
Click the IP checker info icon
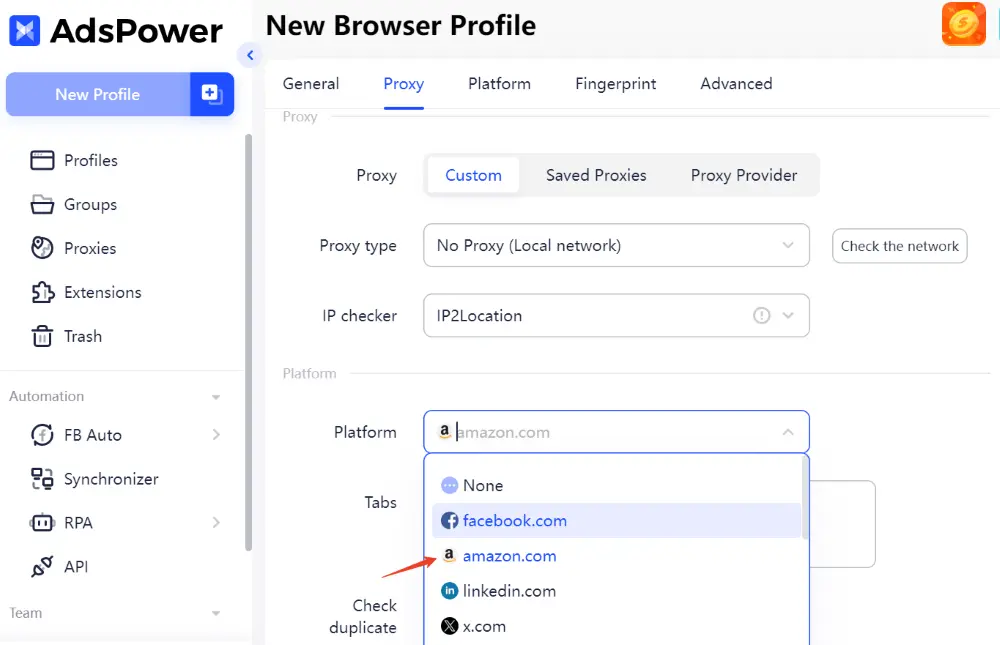(x=761, y=315)
